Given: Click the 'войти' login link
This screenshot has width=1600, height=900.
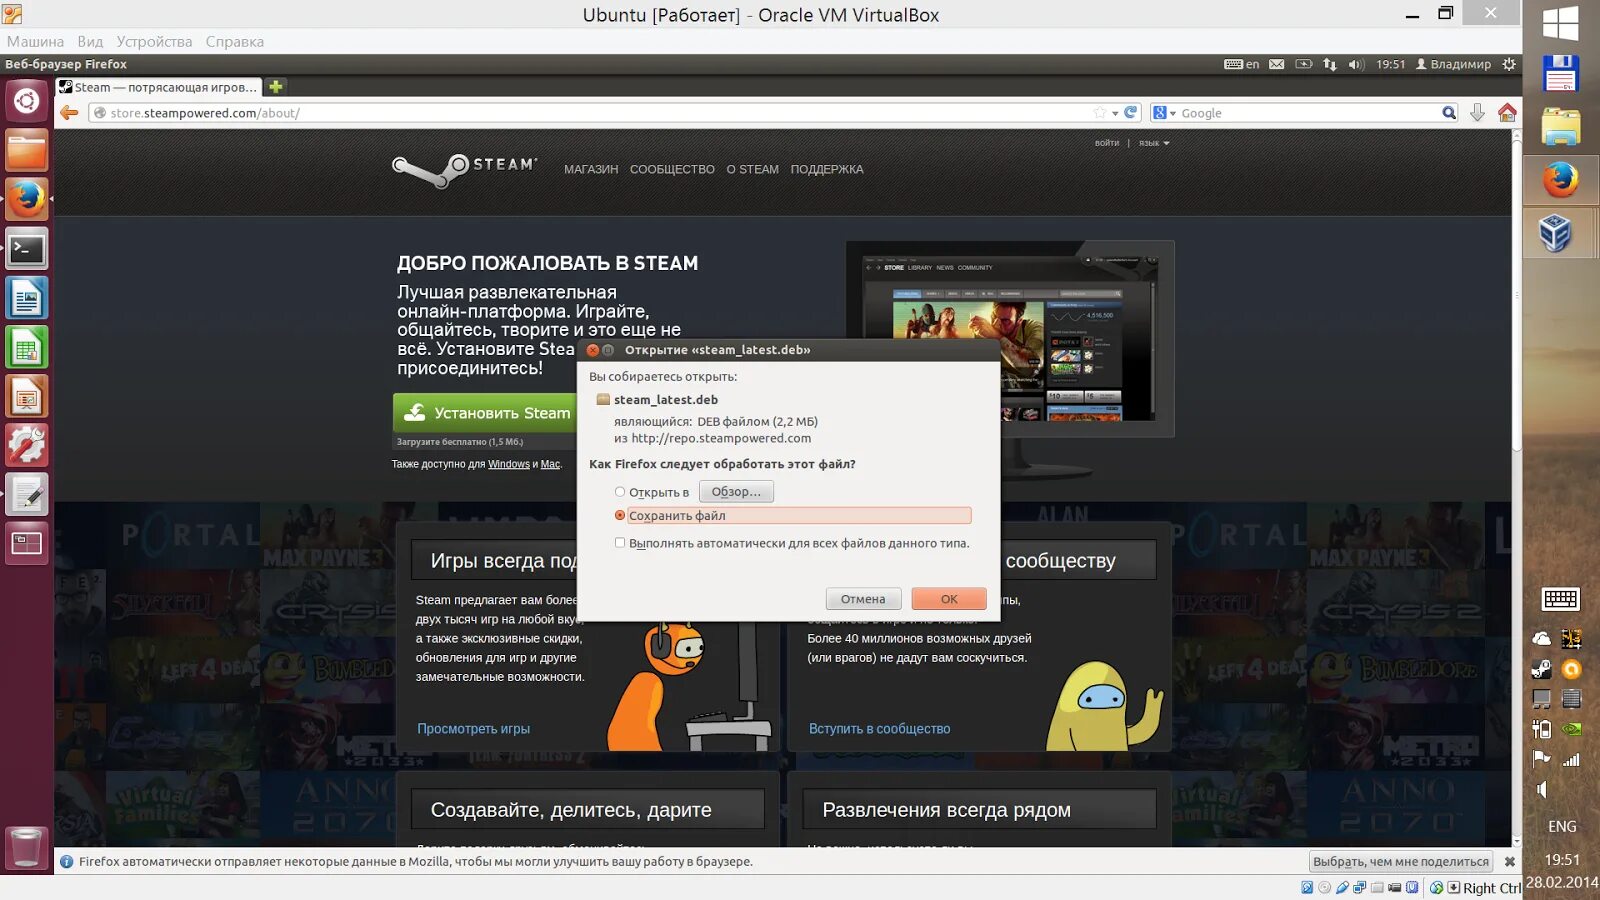Looking at the screenshot, I should coord(1107,143).
